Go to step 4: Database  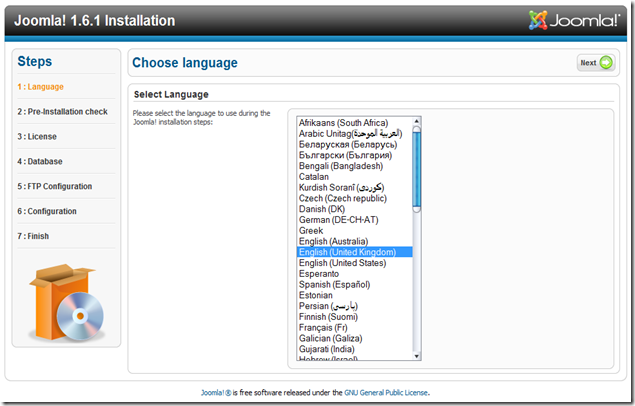pyautogui.click(x=40, y=162)
